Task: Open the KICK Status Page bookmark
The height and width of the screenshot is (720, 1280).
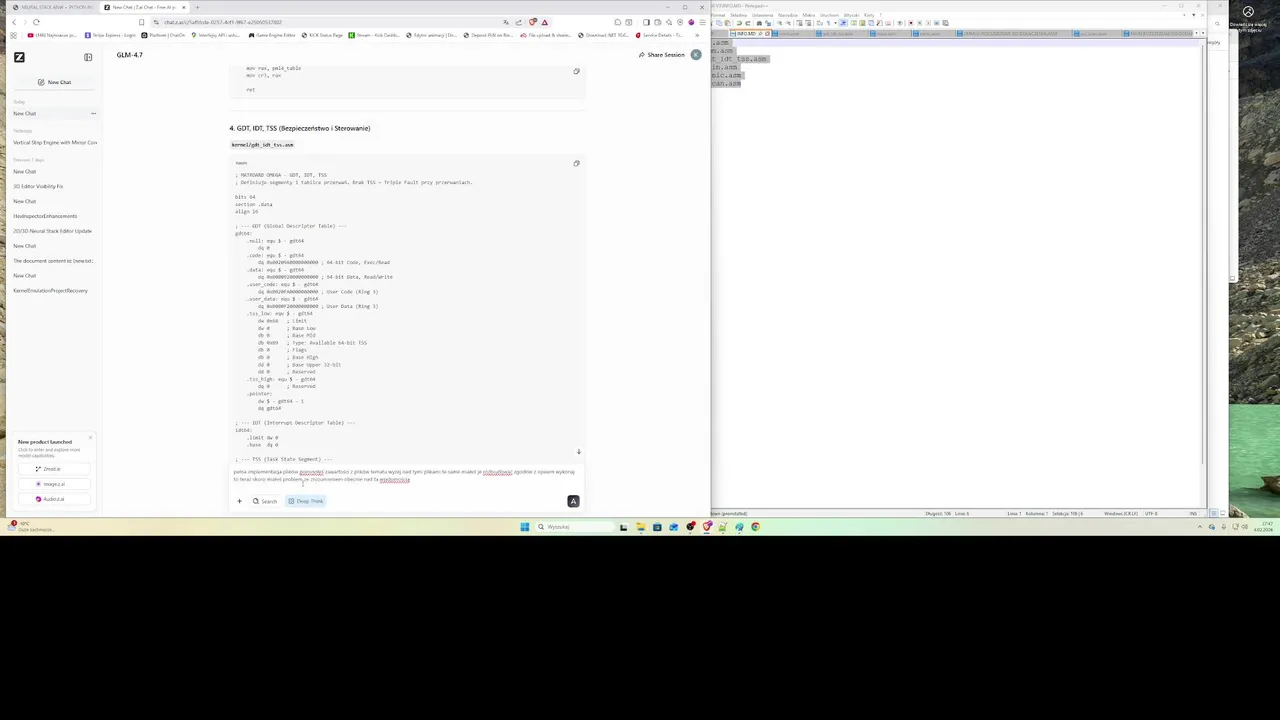Action: tap(321, 35)
